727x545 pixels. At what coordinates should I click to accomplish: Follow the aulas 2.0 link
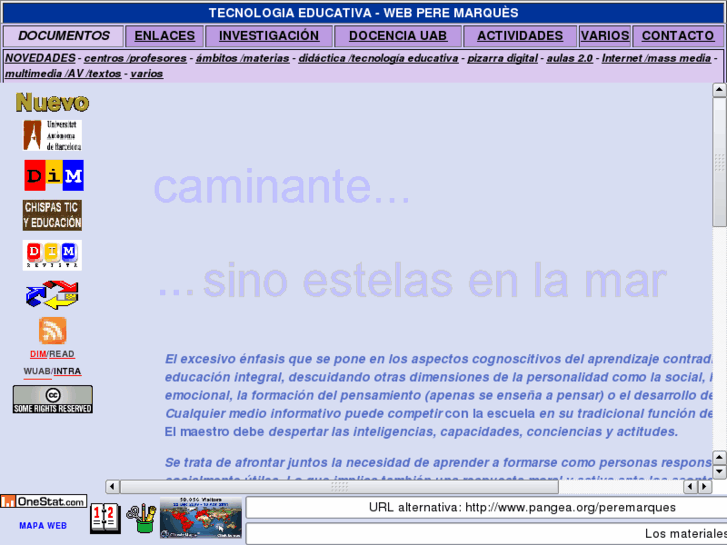click(x=570, y=58)
